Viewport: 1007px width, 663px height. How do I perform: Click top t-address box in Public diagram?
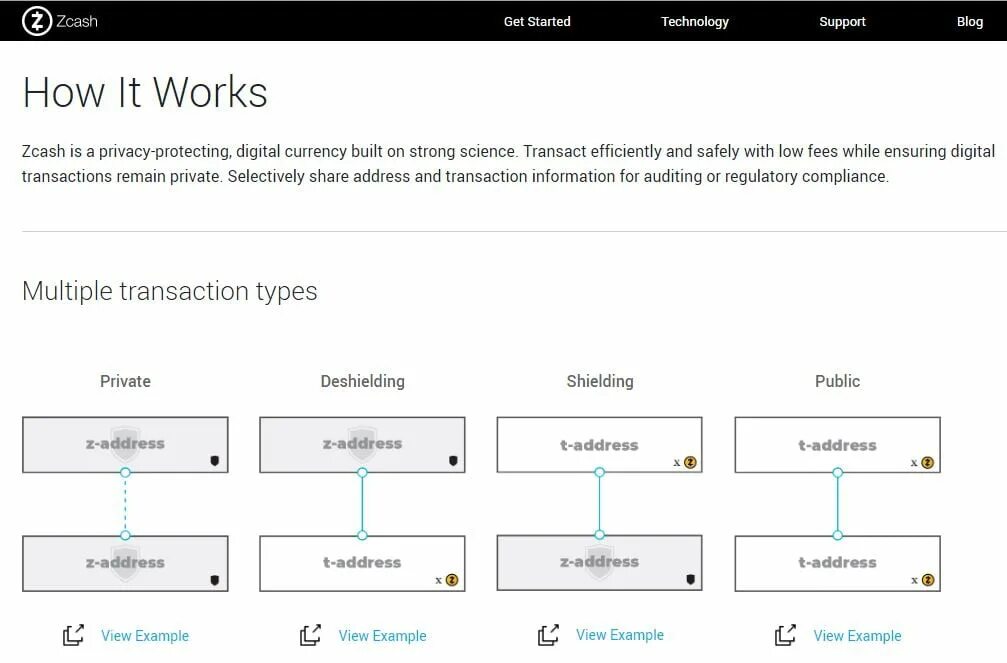837,445
